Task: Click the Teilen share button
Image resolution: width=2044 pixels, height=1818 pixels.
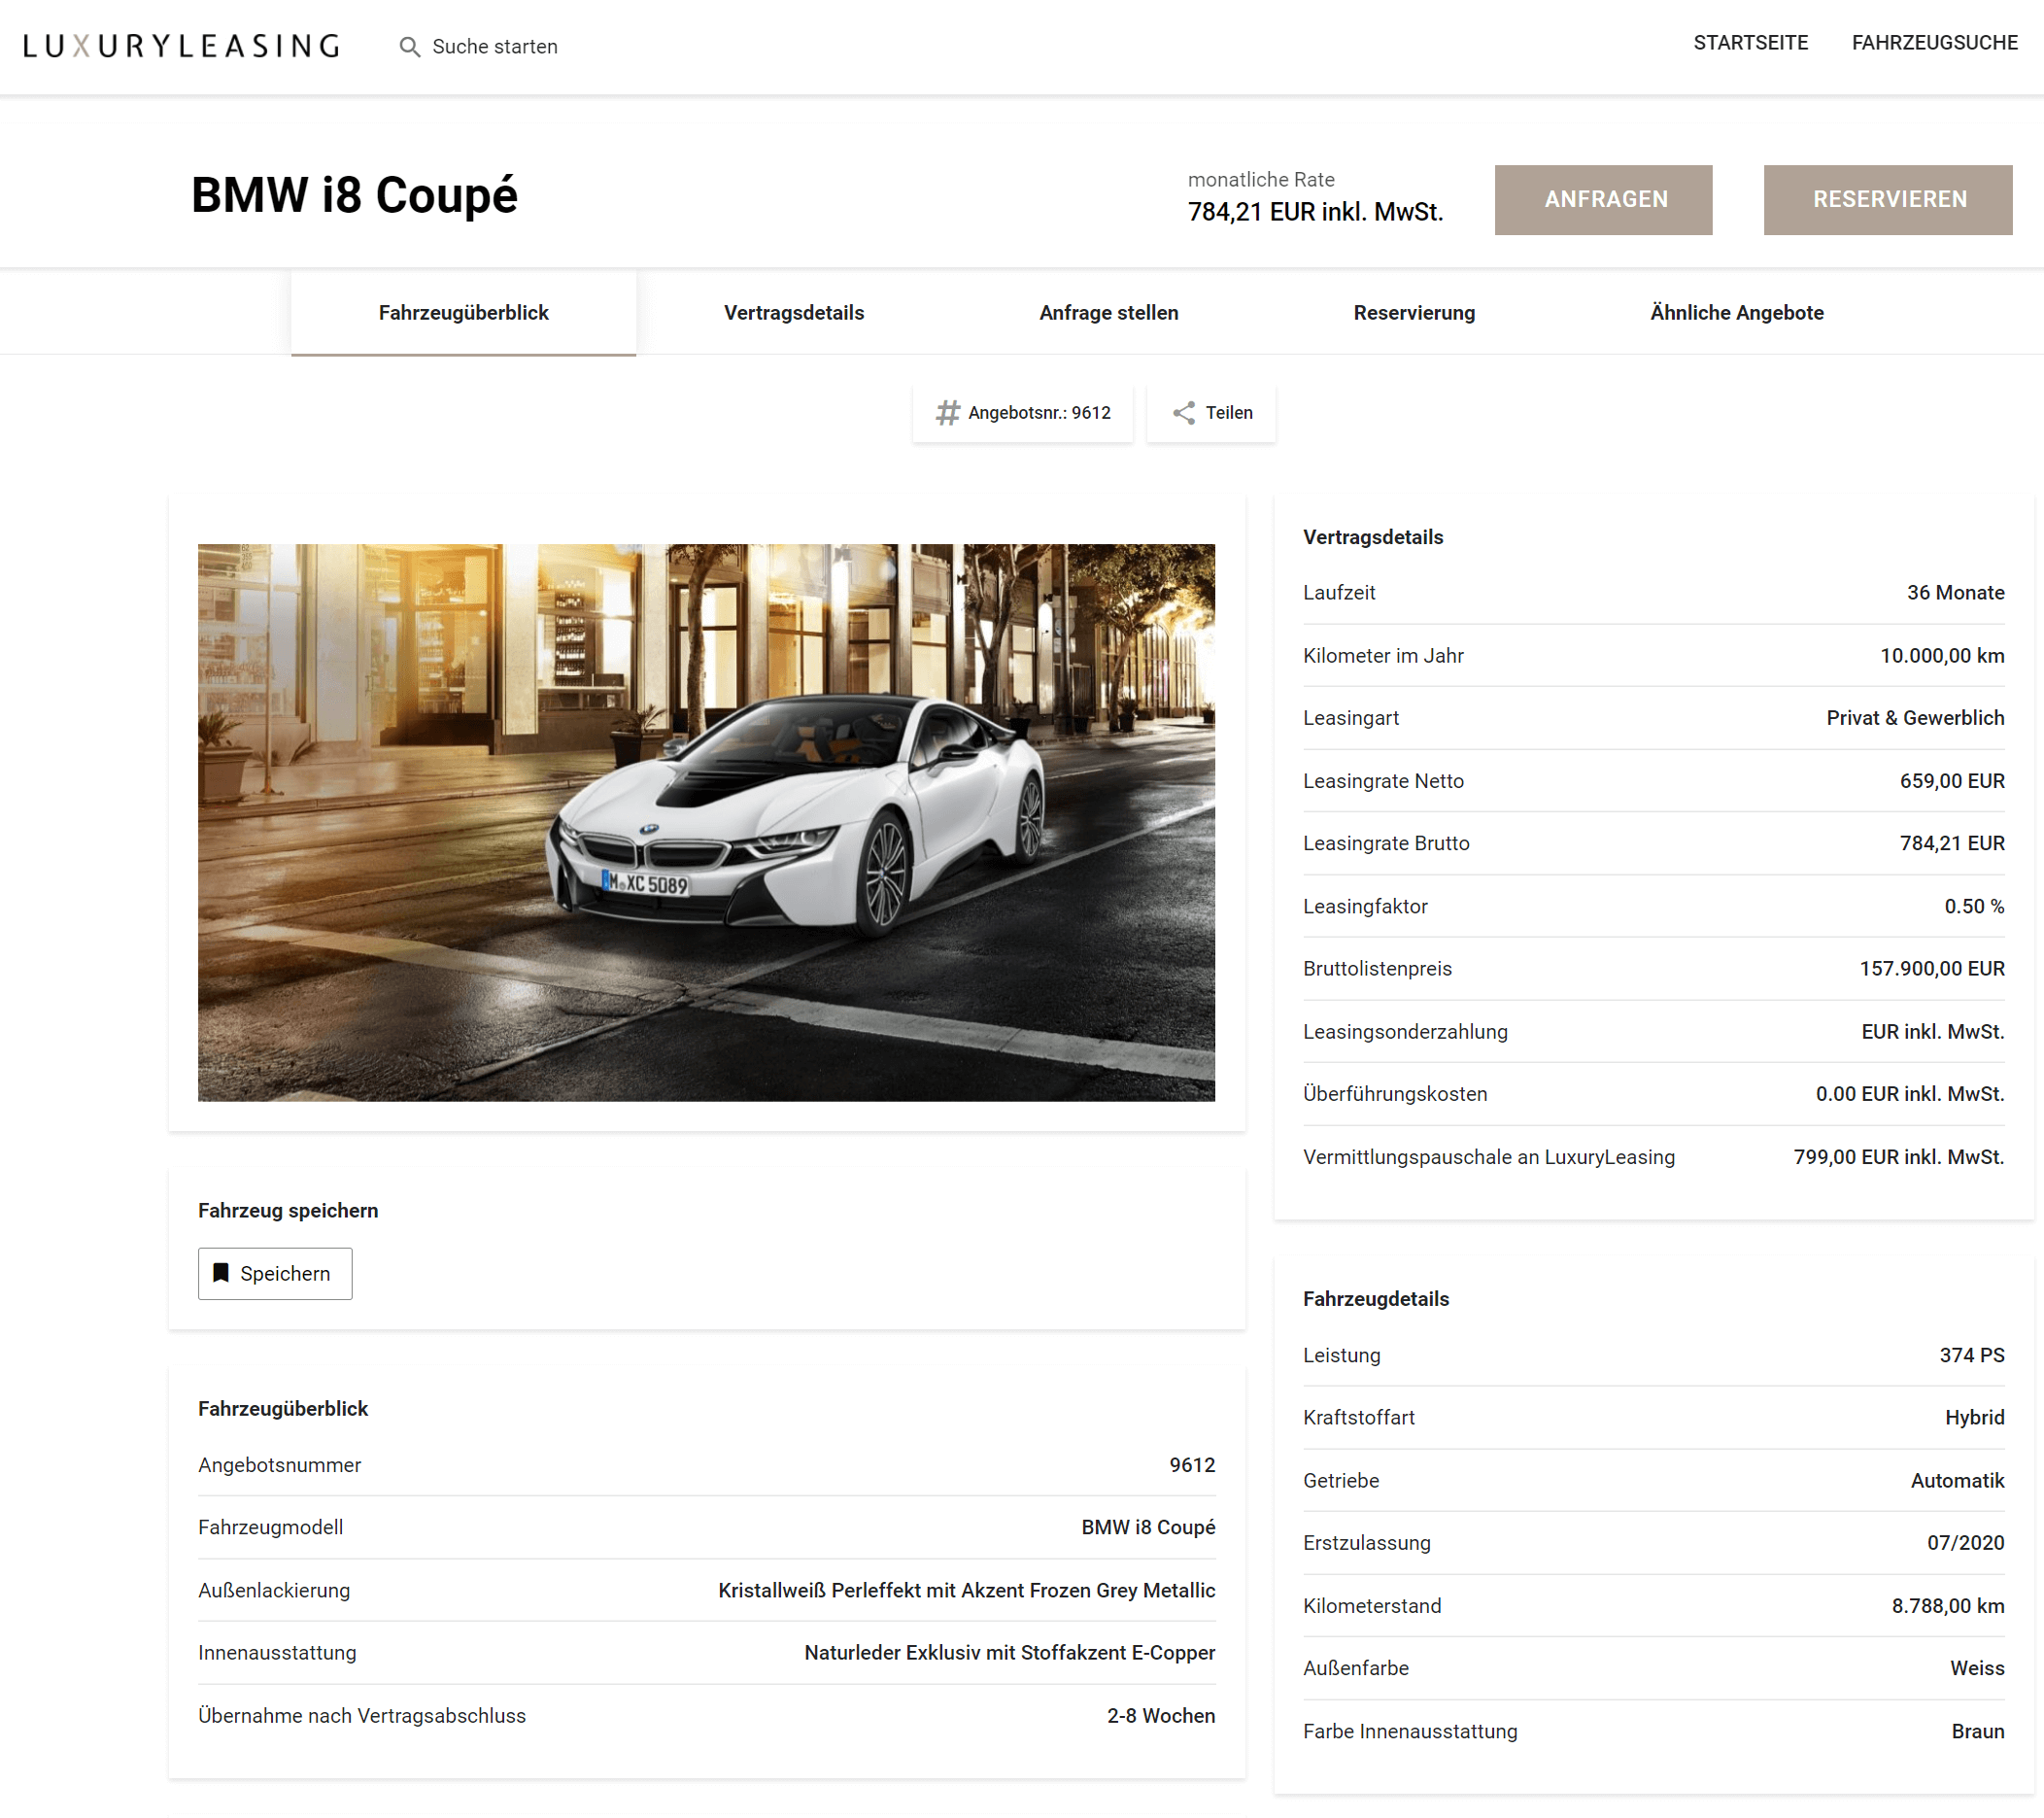Action: tap(1211, 413)
